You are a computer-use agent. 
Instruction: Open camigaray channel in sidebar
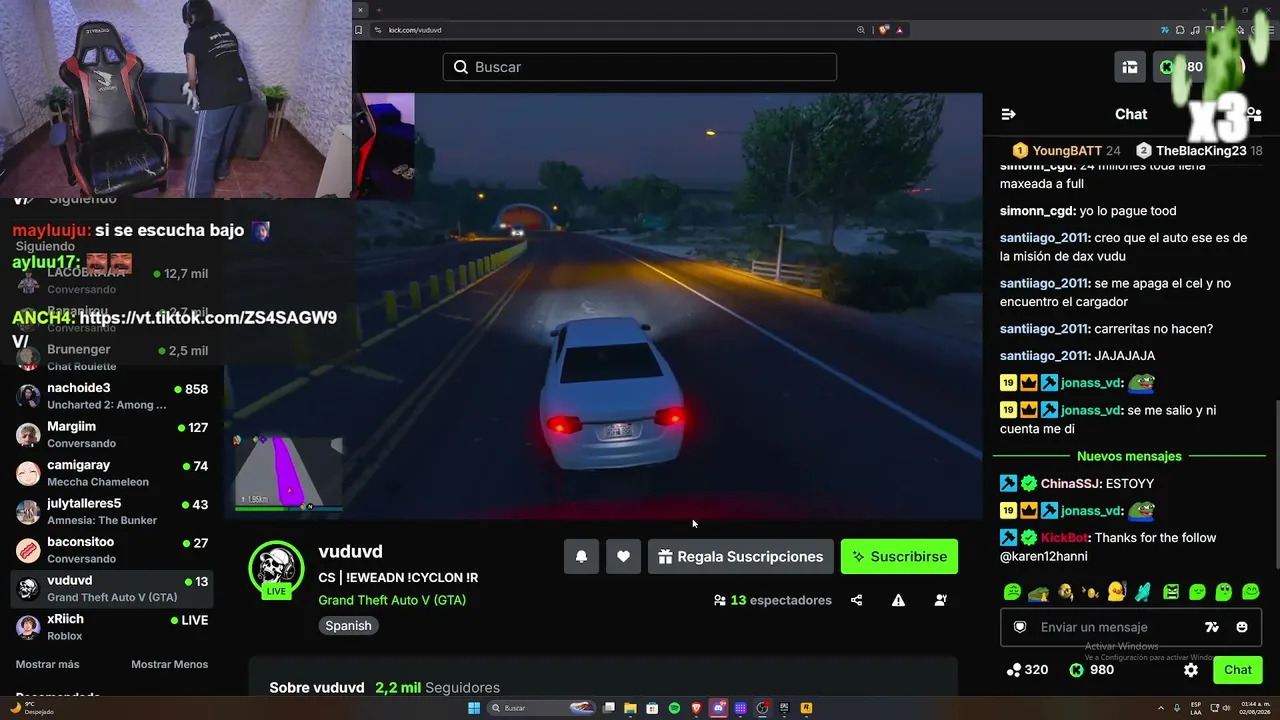(x=112, y=473)
